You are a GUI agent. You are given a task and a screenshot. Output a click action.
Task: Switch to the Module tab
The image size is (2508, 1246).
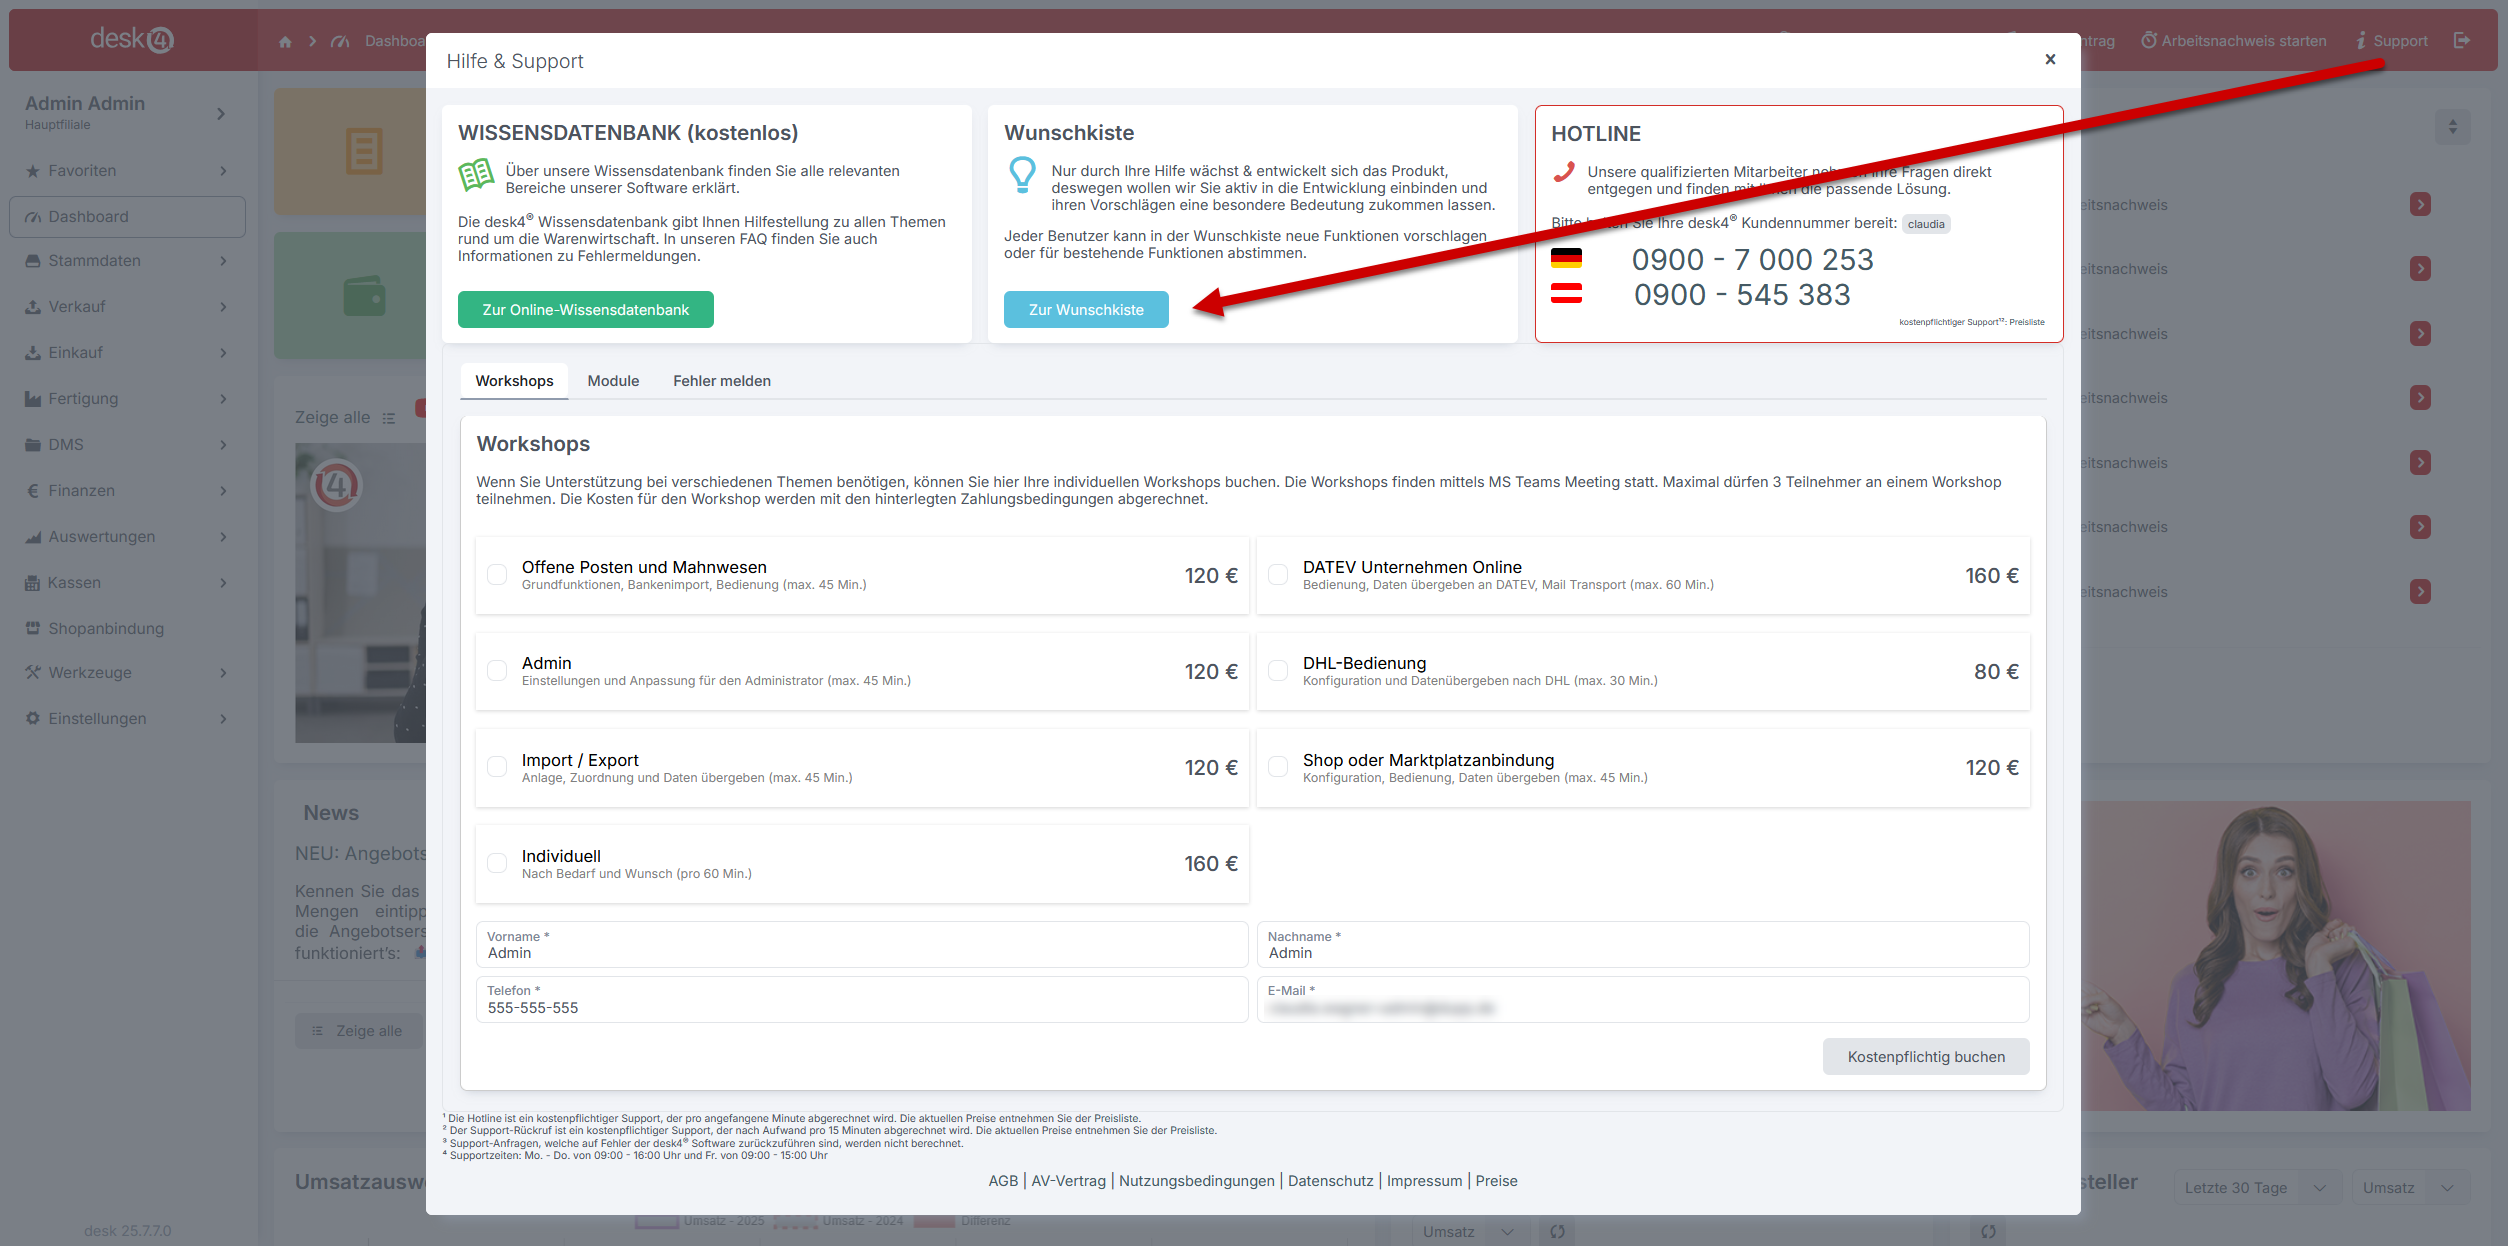pos(613,381)
